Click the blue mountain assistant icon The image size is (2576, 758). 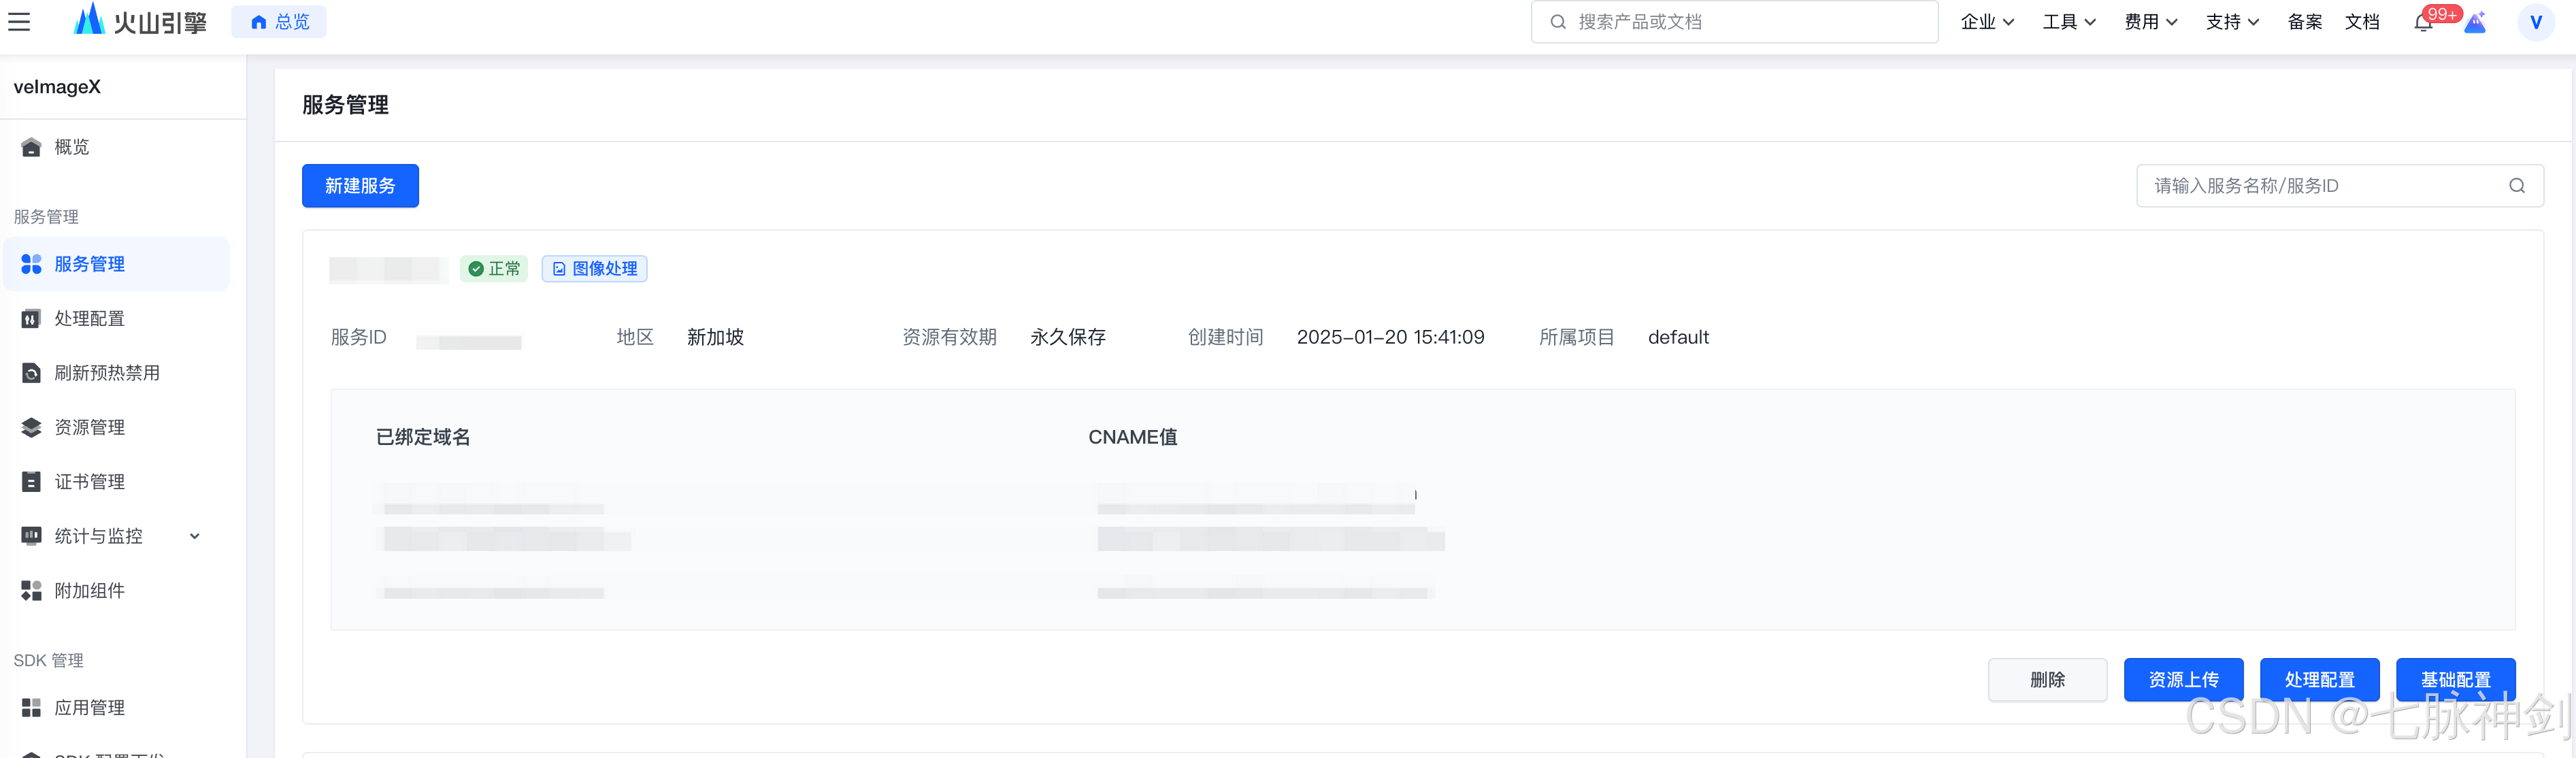tap(2475, 22)
